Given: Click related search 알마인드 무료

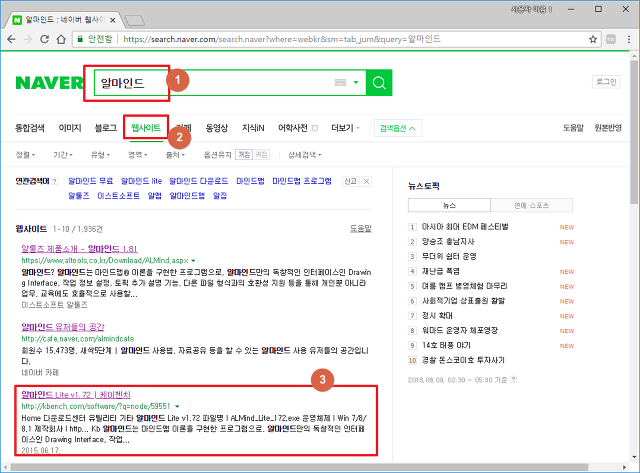Looking at the screenshot, I should 91,181.
